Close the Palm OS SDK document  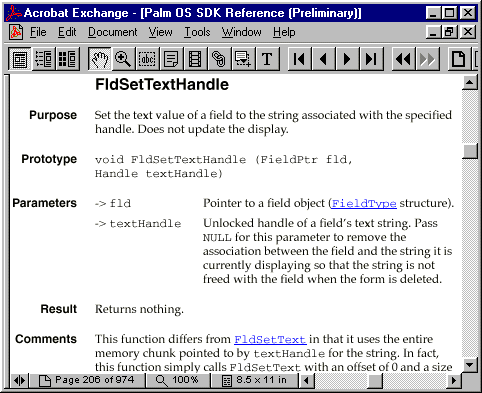[x=468, y=32]
